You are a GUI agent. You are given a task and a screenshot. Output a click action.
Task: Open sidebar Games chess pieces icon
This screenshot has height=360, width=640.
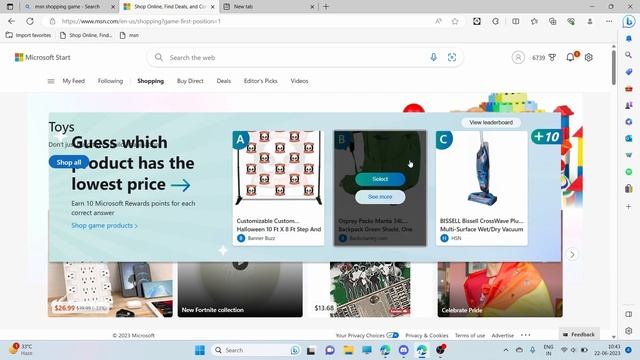[x=629, y=105]
